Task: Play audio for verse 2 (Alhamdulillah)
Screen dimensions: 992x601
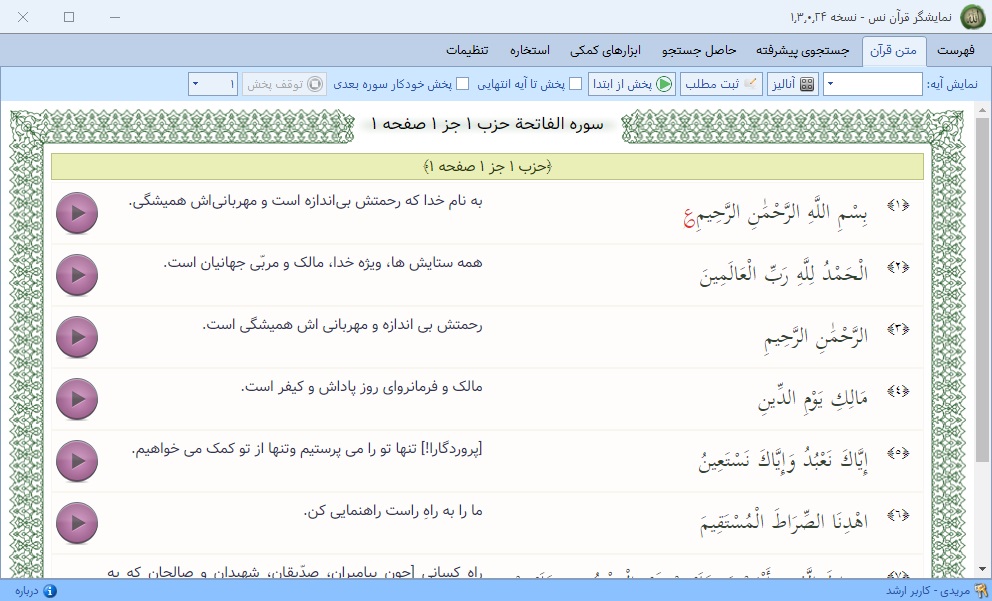Action: click(x=77, y=275)
